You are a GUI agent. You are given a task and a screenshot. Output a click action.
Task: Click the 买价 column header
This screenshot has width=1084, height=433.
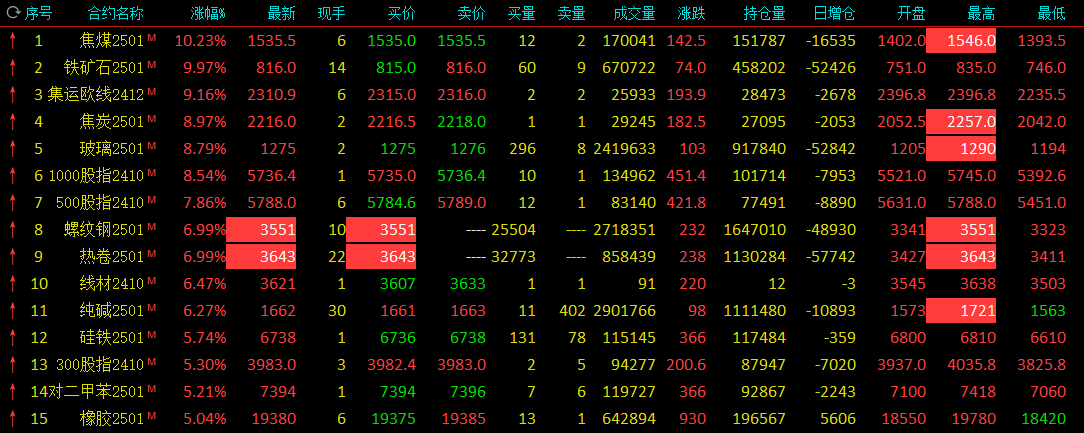(x=402, y=13)
